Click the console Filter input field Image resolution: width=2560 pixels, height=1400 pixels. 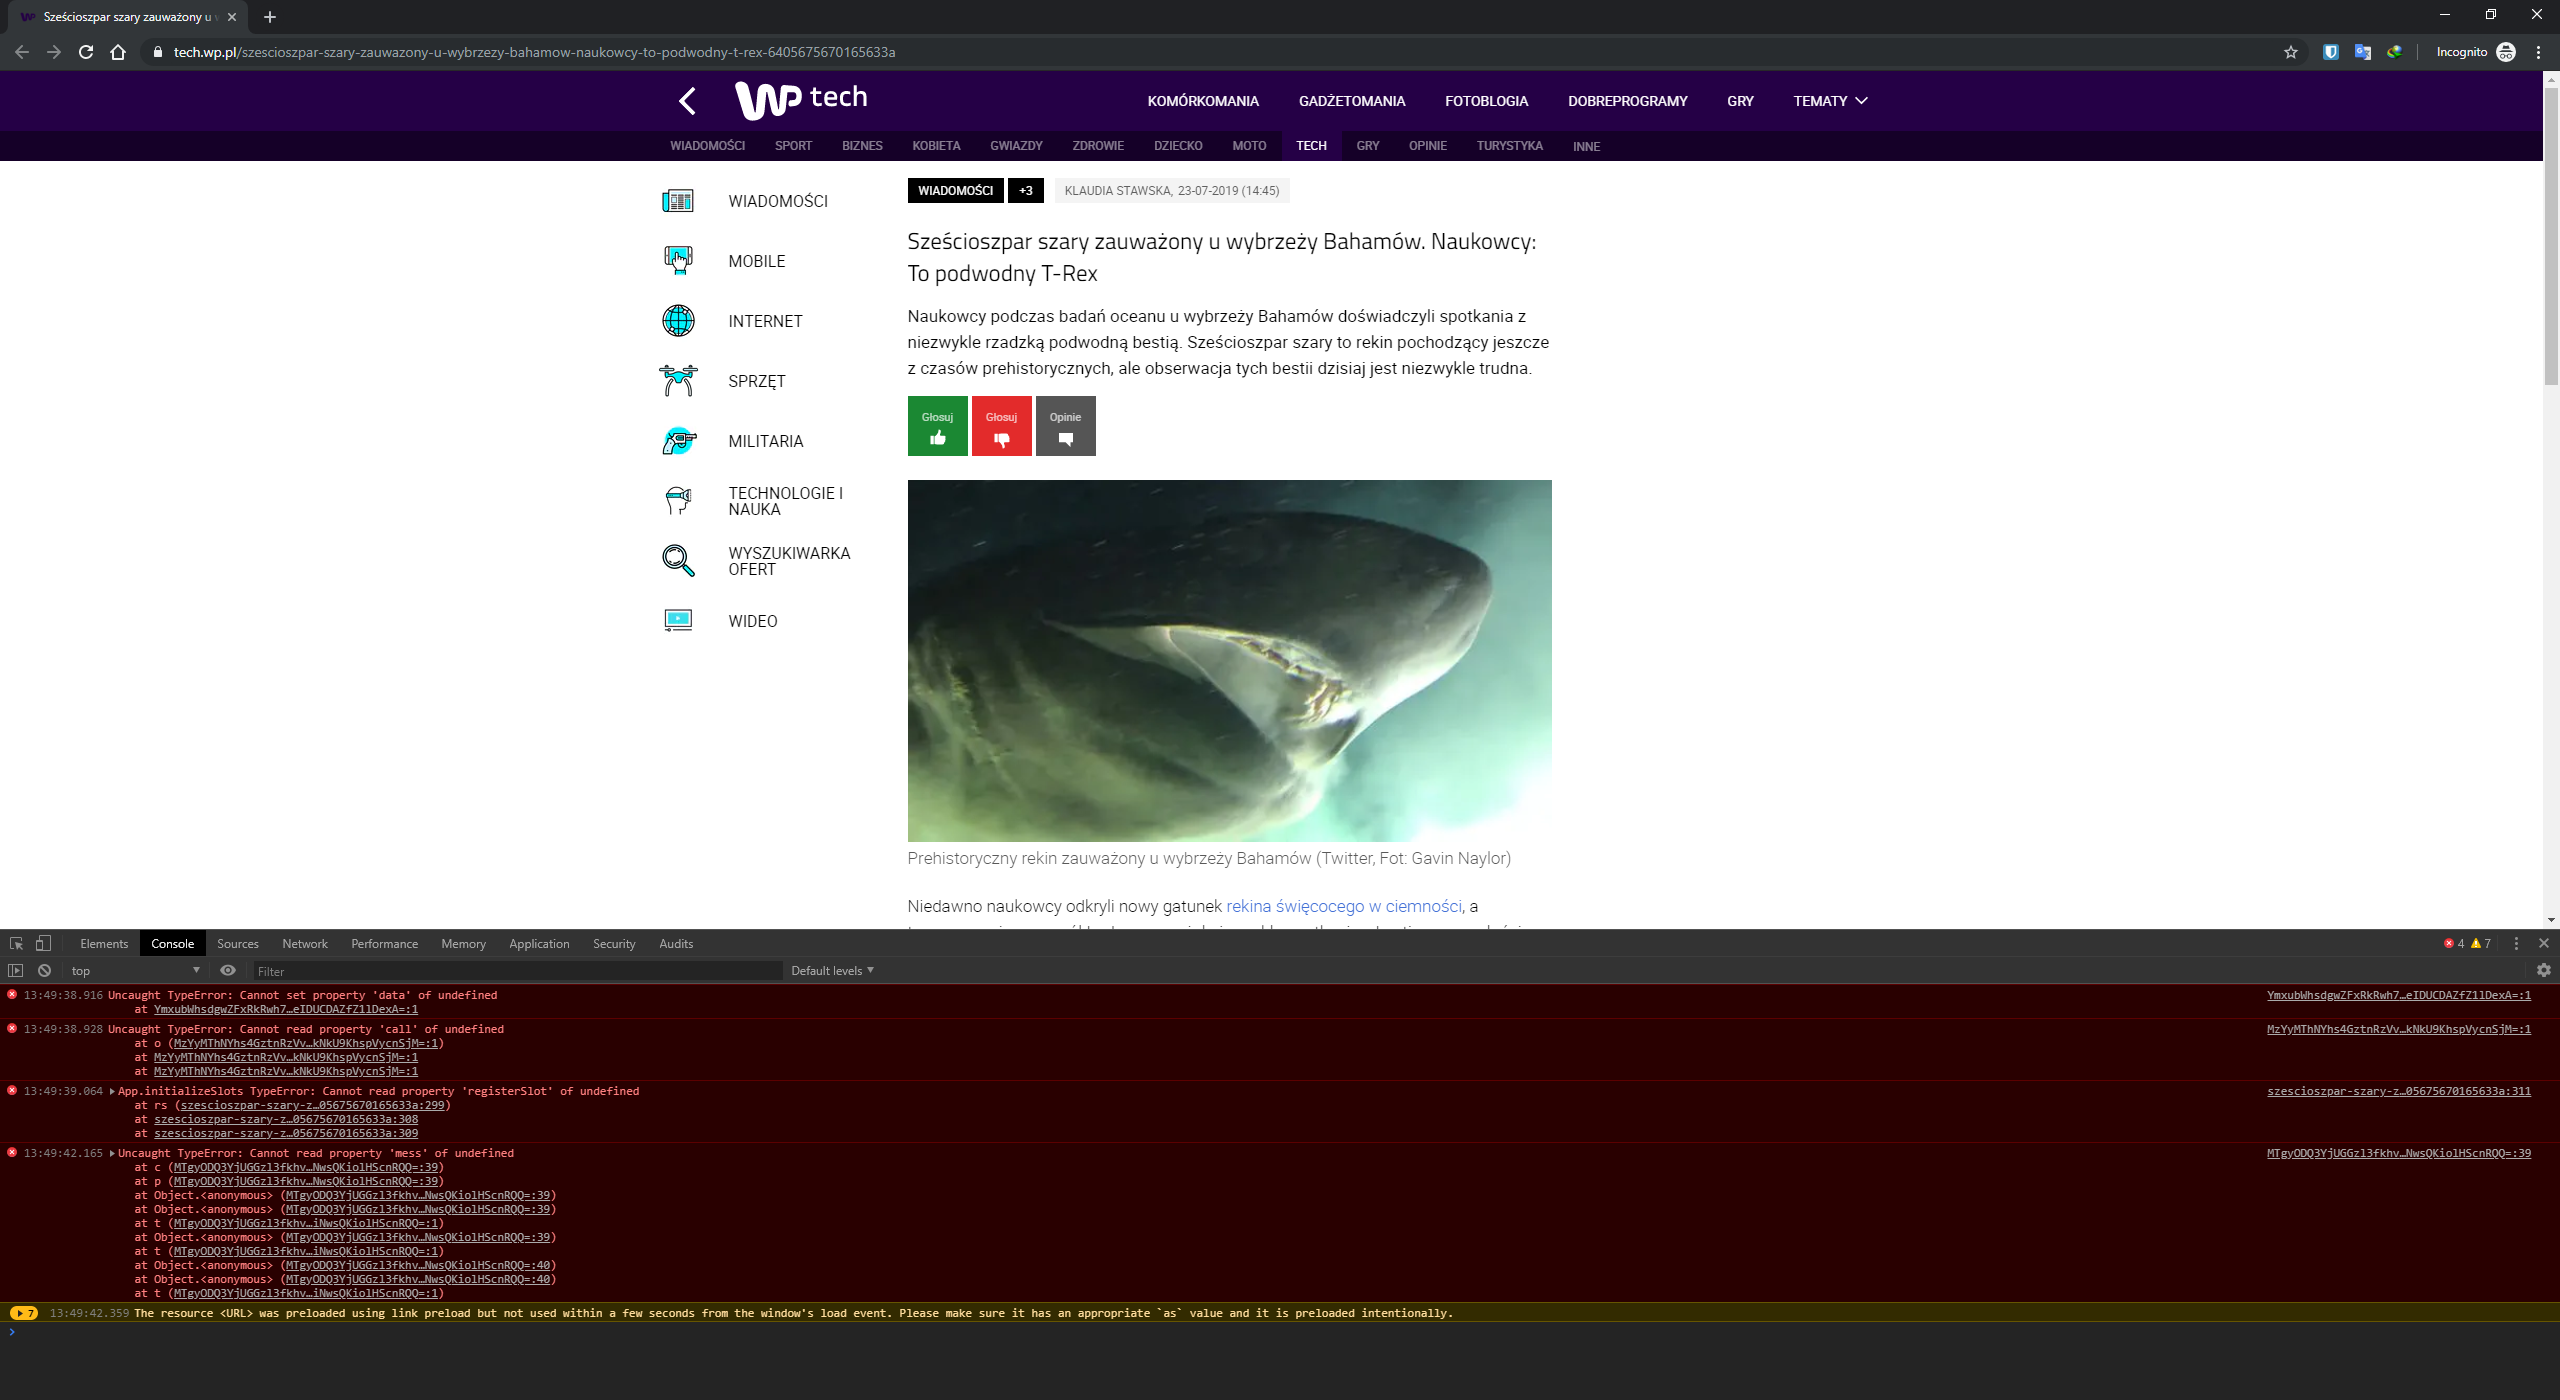[x=515, y=971]
